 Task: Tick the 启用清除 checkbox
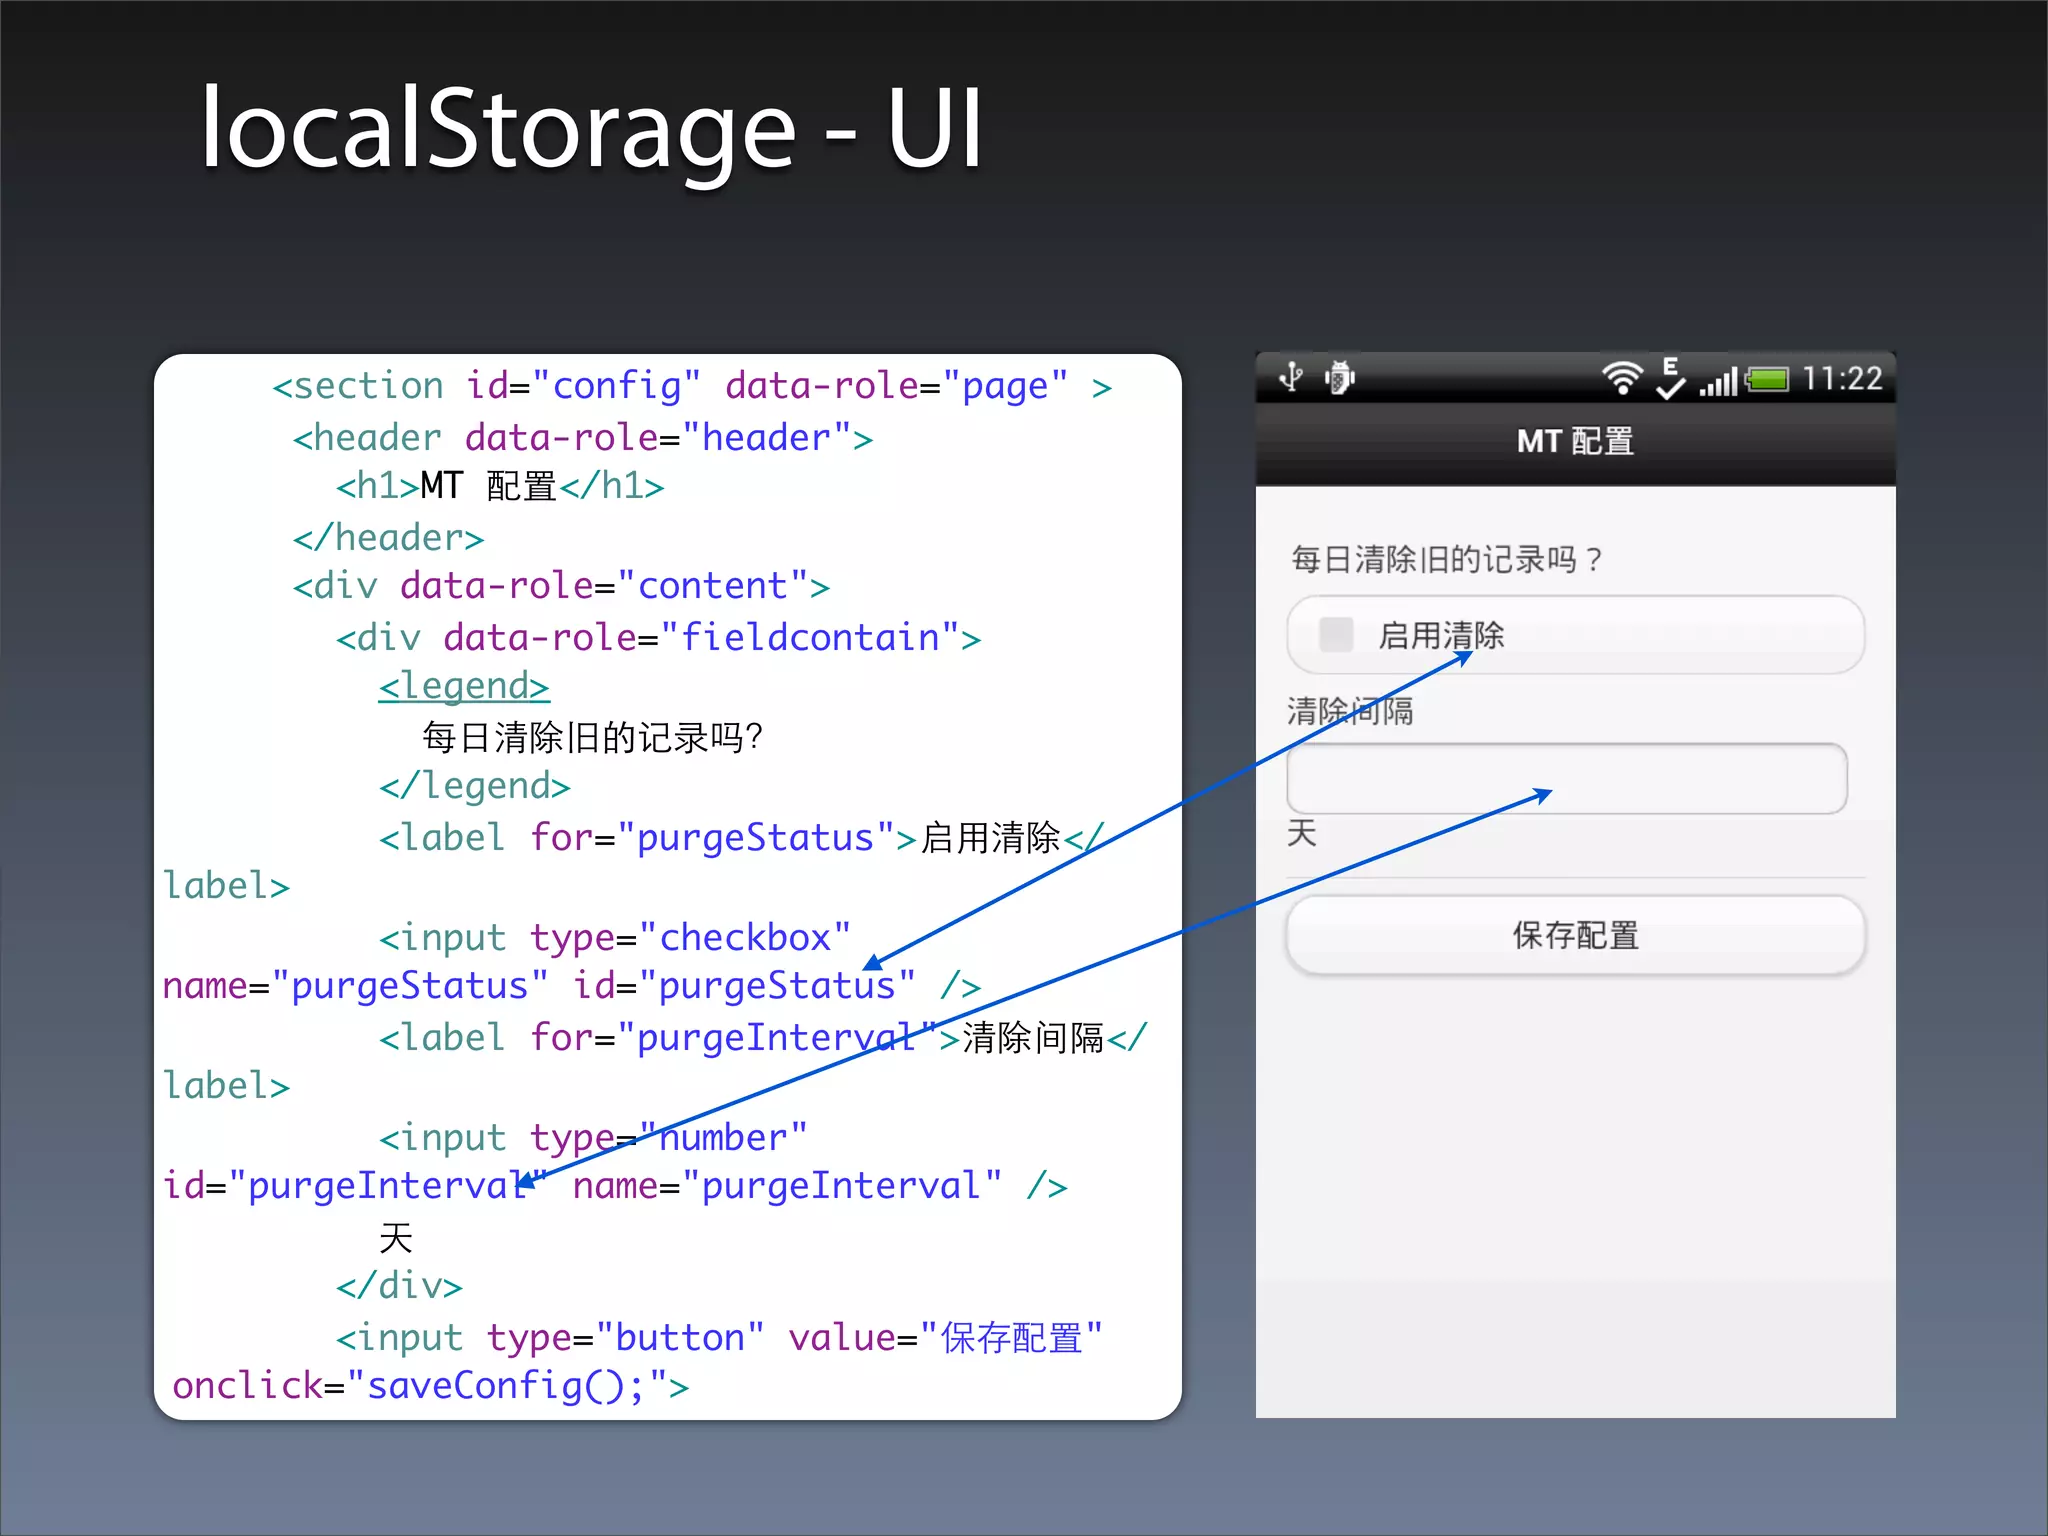point(1336,634)
